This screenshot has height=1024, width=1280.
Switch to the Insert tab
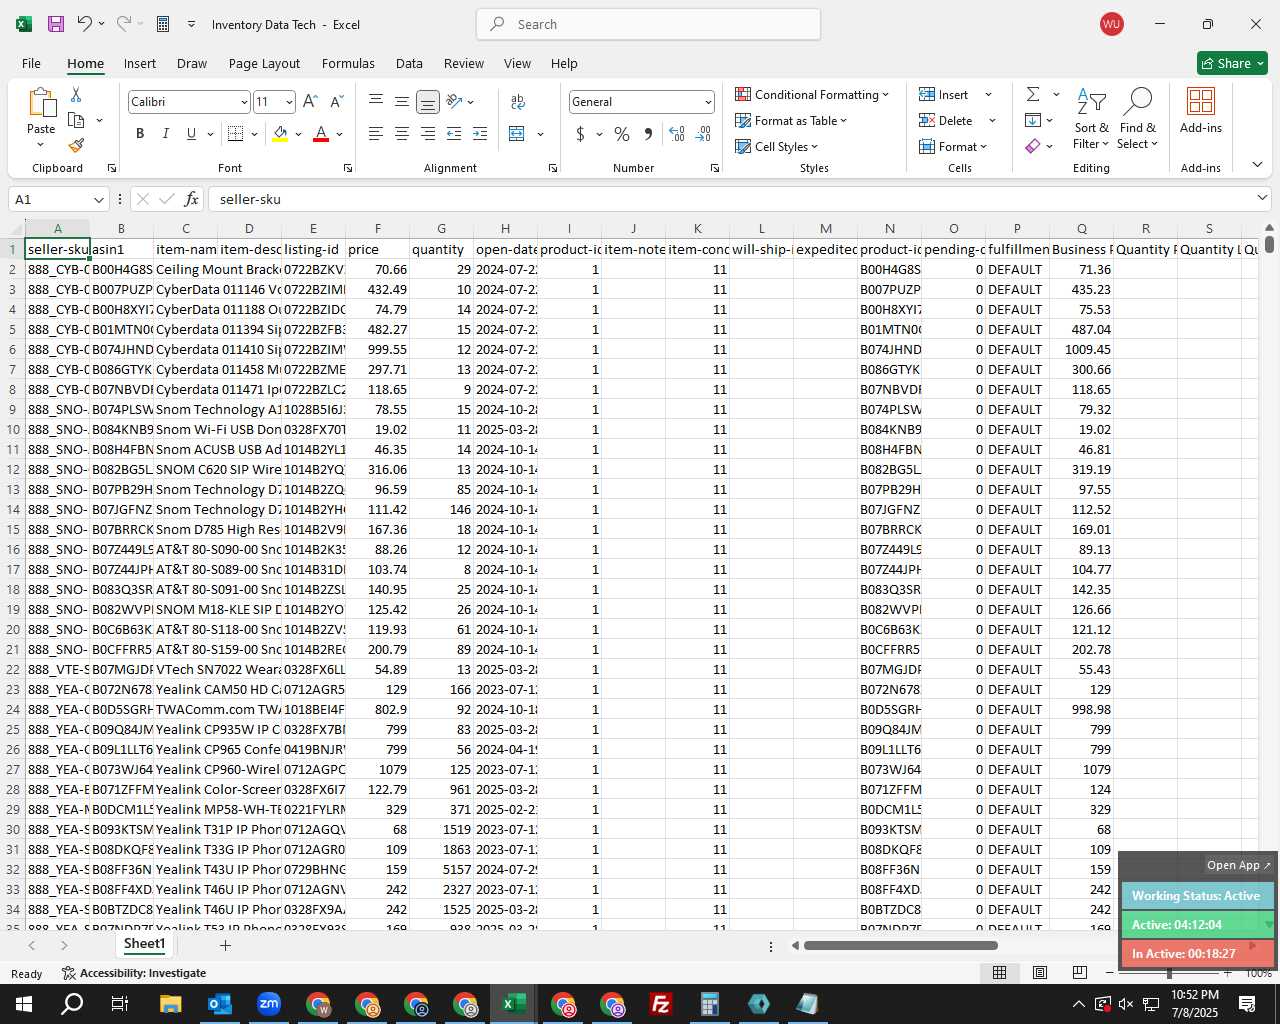[x=140, y=63]
